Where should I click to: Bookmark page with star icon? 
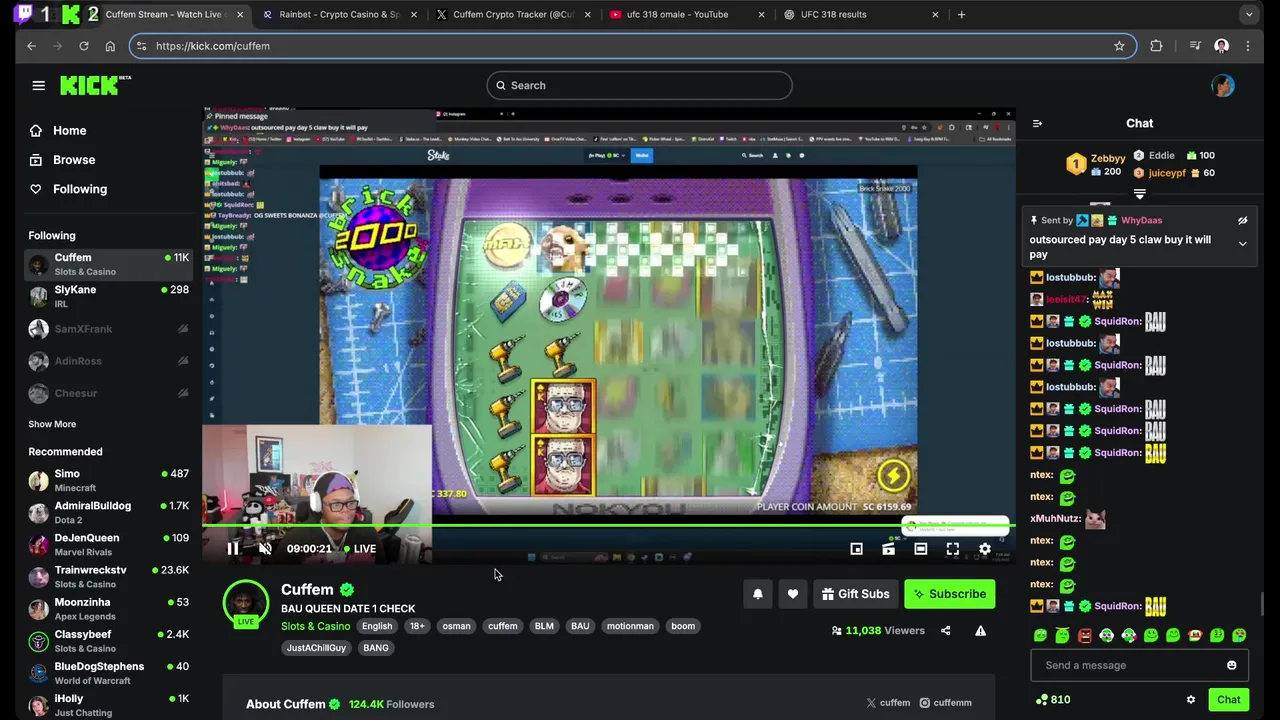click(x=1119, y=46)
